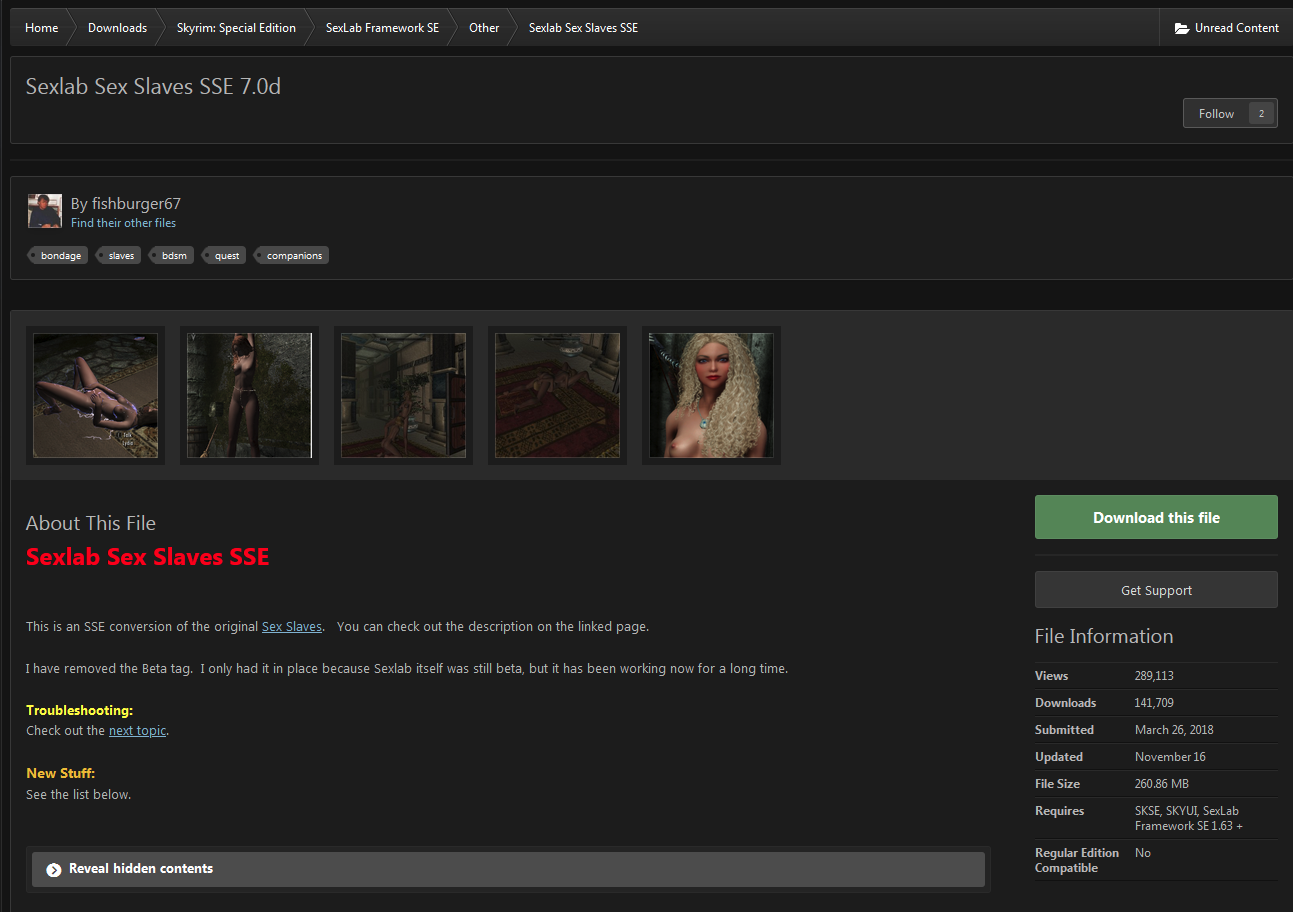1293x912 pixels.
Task: Click the file size 260.86 MB
Action: tap(1162, 784)
